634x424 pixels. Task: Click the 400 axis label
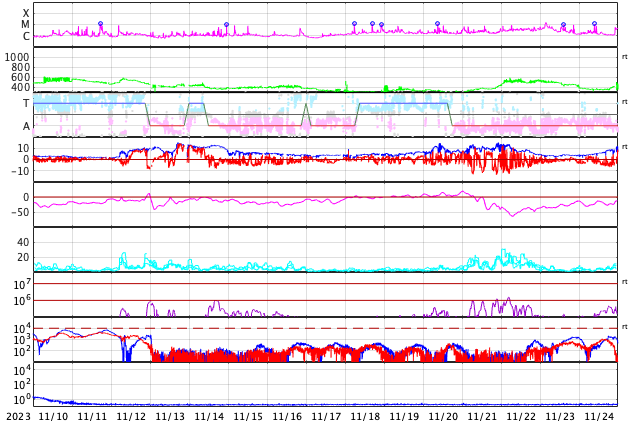[x=20, y=87]
